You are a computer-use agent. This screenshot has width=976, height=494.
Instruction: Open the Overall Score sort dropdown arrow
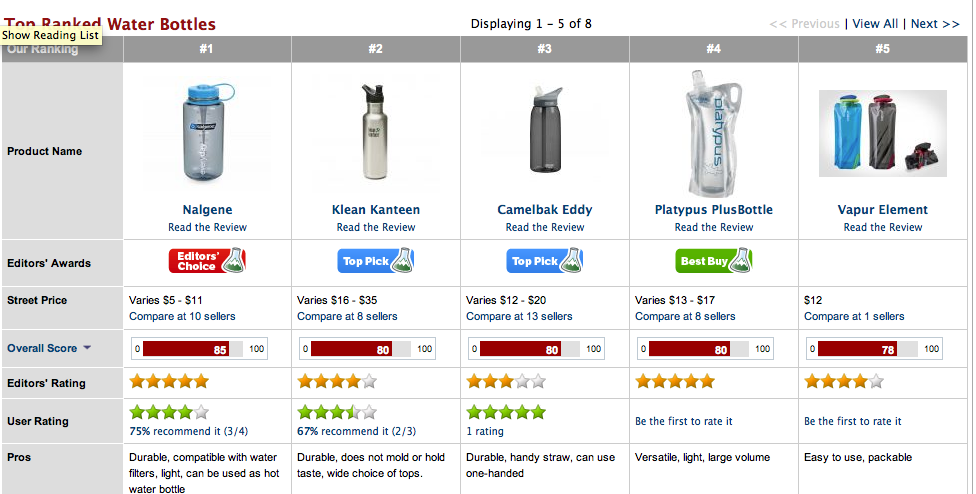coord(87,348)
